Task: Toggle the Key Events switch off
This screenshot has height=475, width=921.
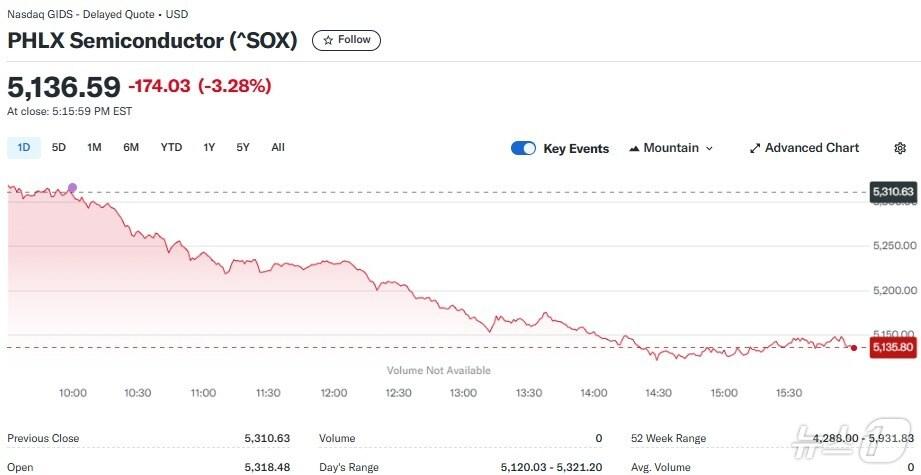Action: 523,148
